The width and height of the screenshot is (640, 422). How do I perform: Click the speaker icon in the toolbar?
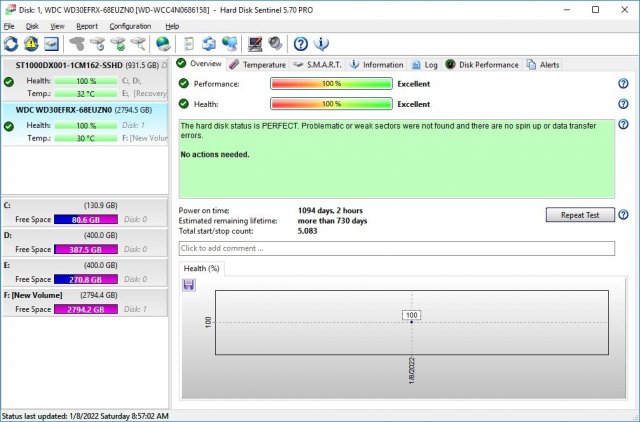pos(274,44)
